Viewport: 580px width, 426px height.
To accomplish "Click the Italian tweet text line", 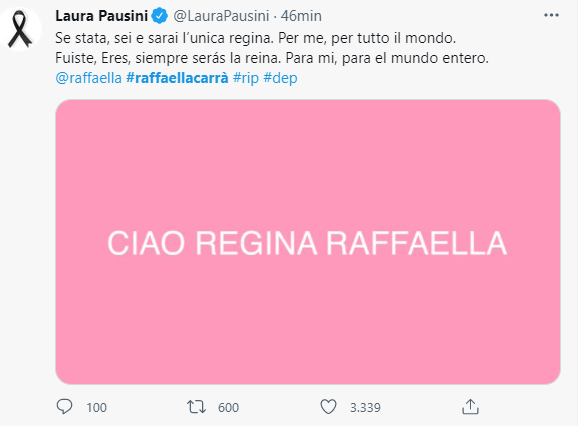I will tap(256, 38).
